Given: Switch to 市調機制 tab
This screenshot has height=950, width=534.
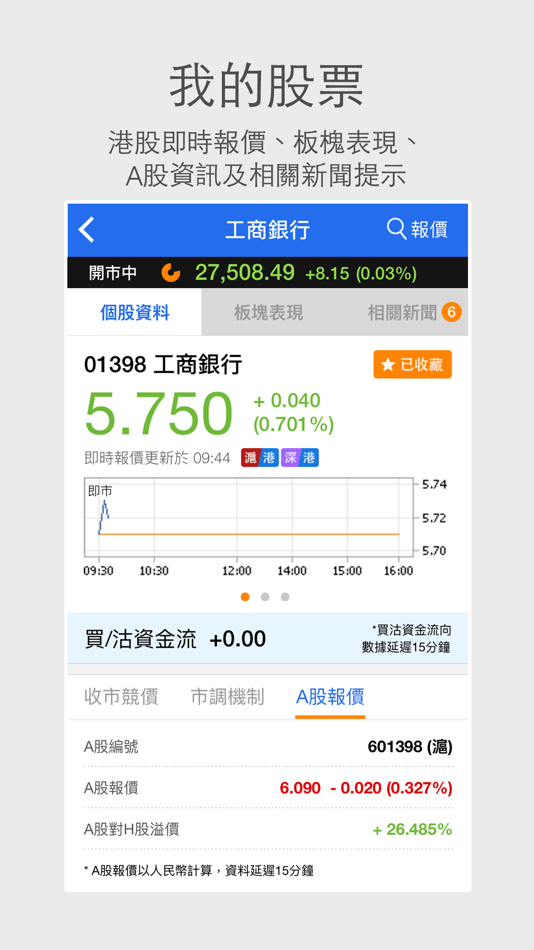Looking at the screenshot, I should click(x=227, y=697).
